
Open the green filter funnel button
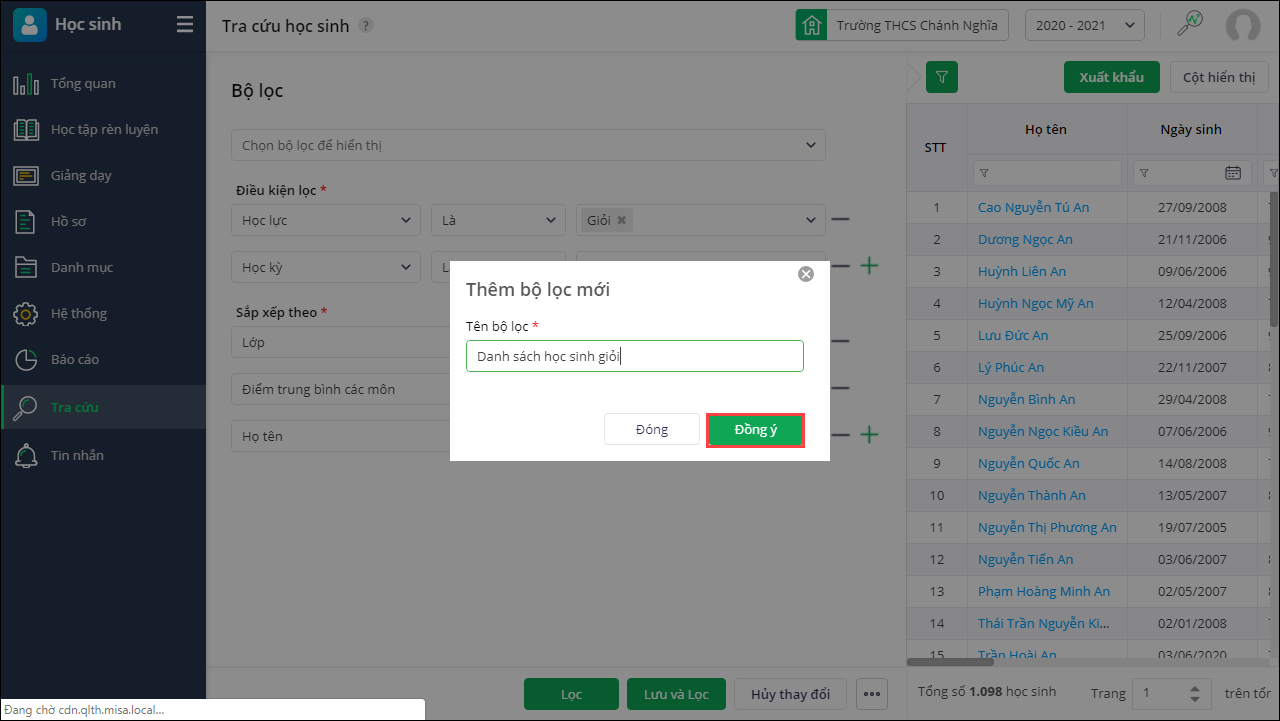(x=942, y=77)
